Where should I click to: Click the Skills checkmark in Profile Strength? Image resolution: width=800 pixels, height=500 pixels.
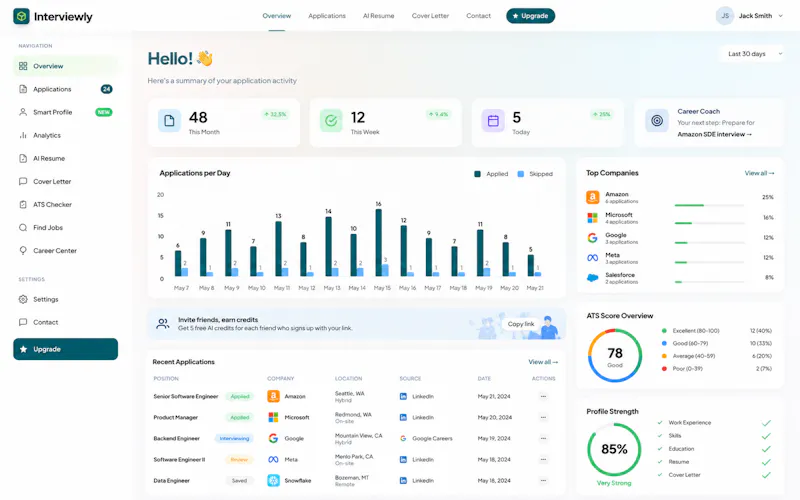pyautogui.click(x=766, y=436)
